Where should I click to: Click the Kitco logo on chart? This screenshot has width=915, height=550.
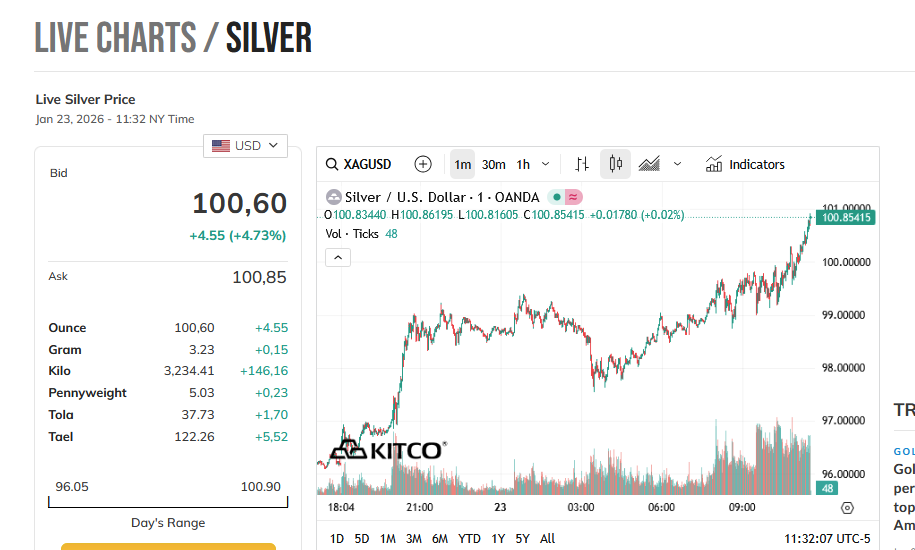pyautogui.click(x=387, y=451)
